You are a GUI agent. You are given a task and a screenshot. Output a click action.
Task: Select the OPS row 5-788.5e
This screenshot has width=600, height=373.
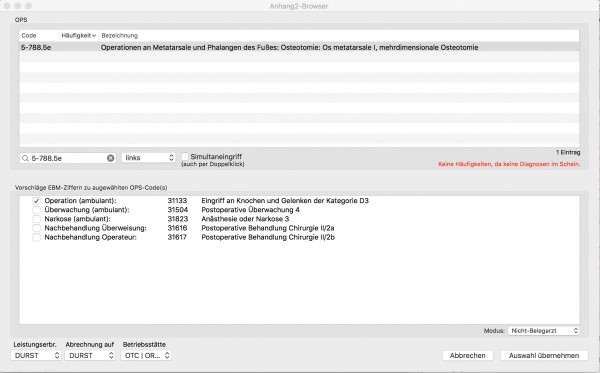point(299,47)
